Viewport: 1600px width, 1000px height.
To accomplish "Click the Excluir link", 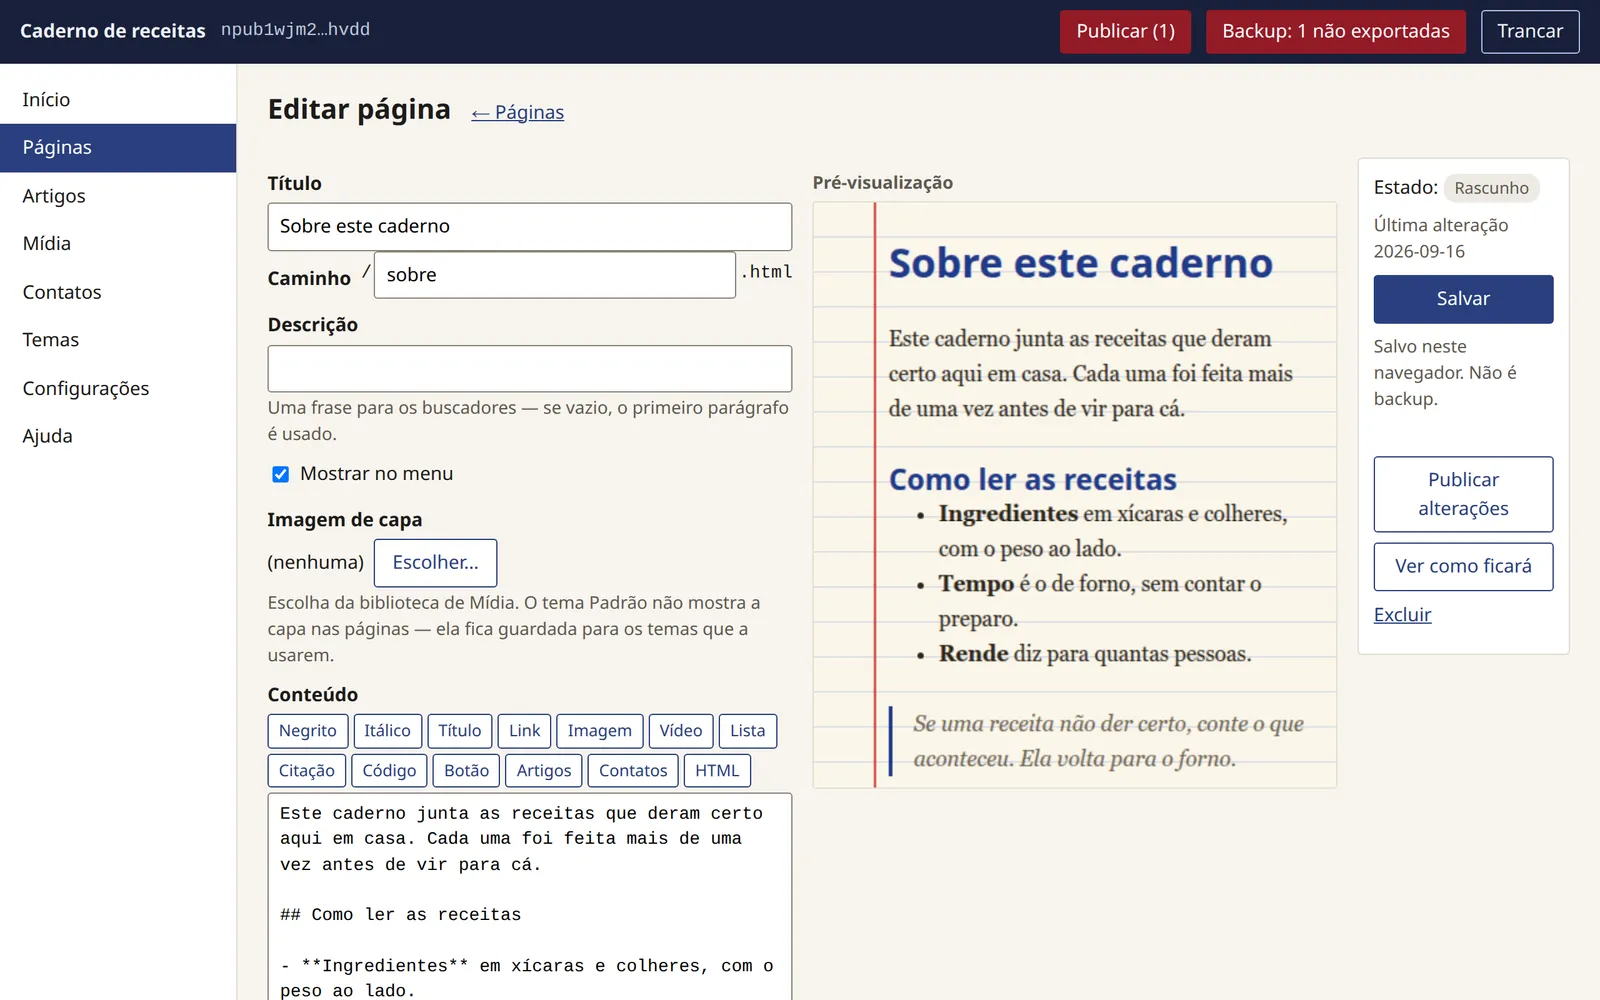I will click(1402, 615).
